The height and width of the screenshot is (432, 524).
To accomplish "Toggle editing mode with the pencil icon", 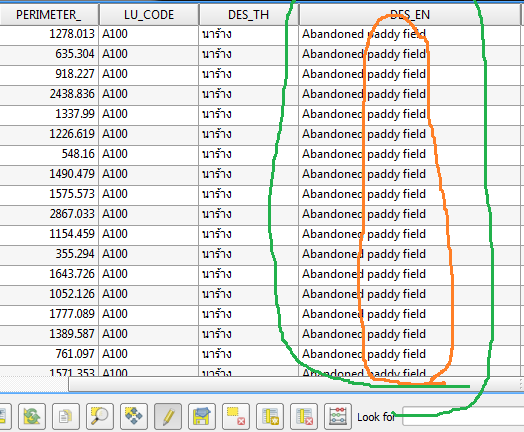I will (168, 416).
